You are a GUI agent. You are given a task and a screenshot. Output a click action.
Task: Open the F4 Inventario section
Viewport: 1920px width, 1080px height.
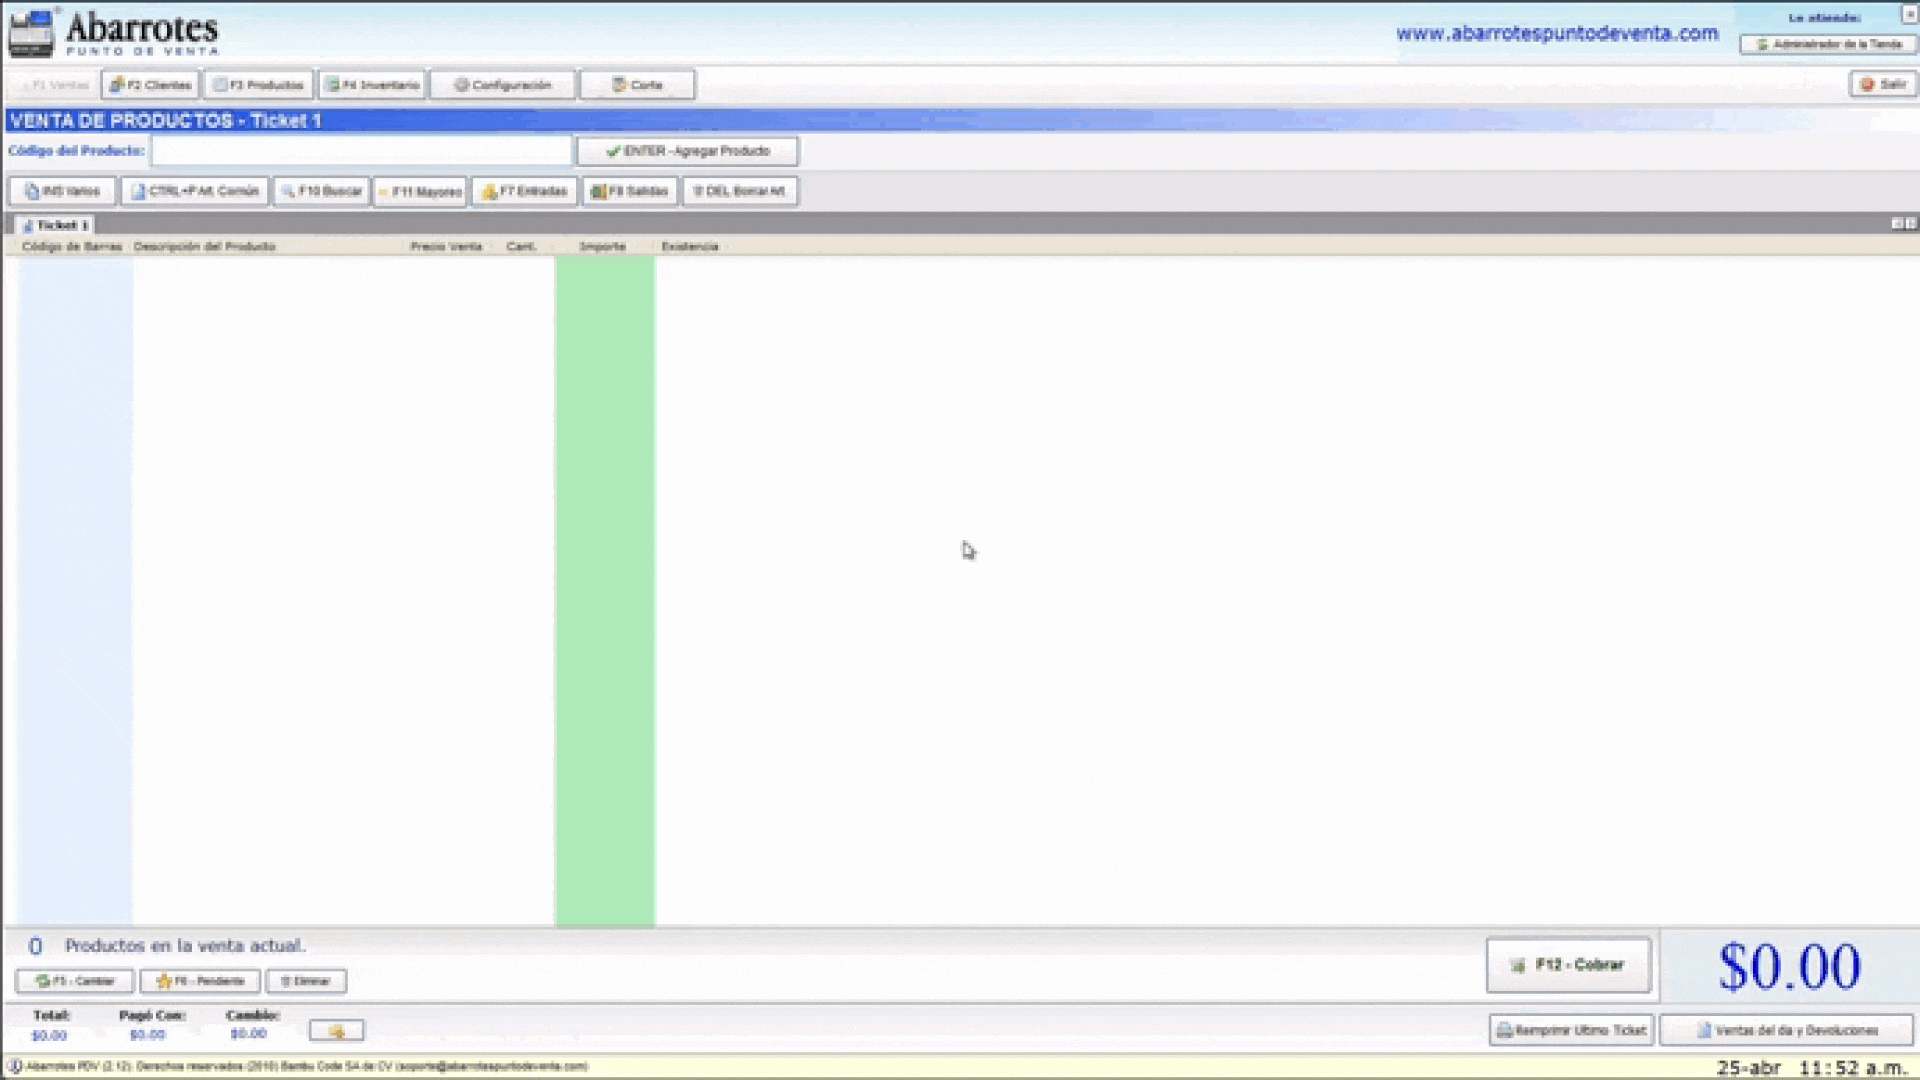click(372, 84)
